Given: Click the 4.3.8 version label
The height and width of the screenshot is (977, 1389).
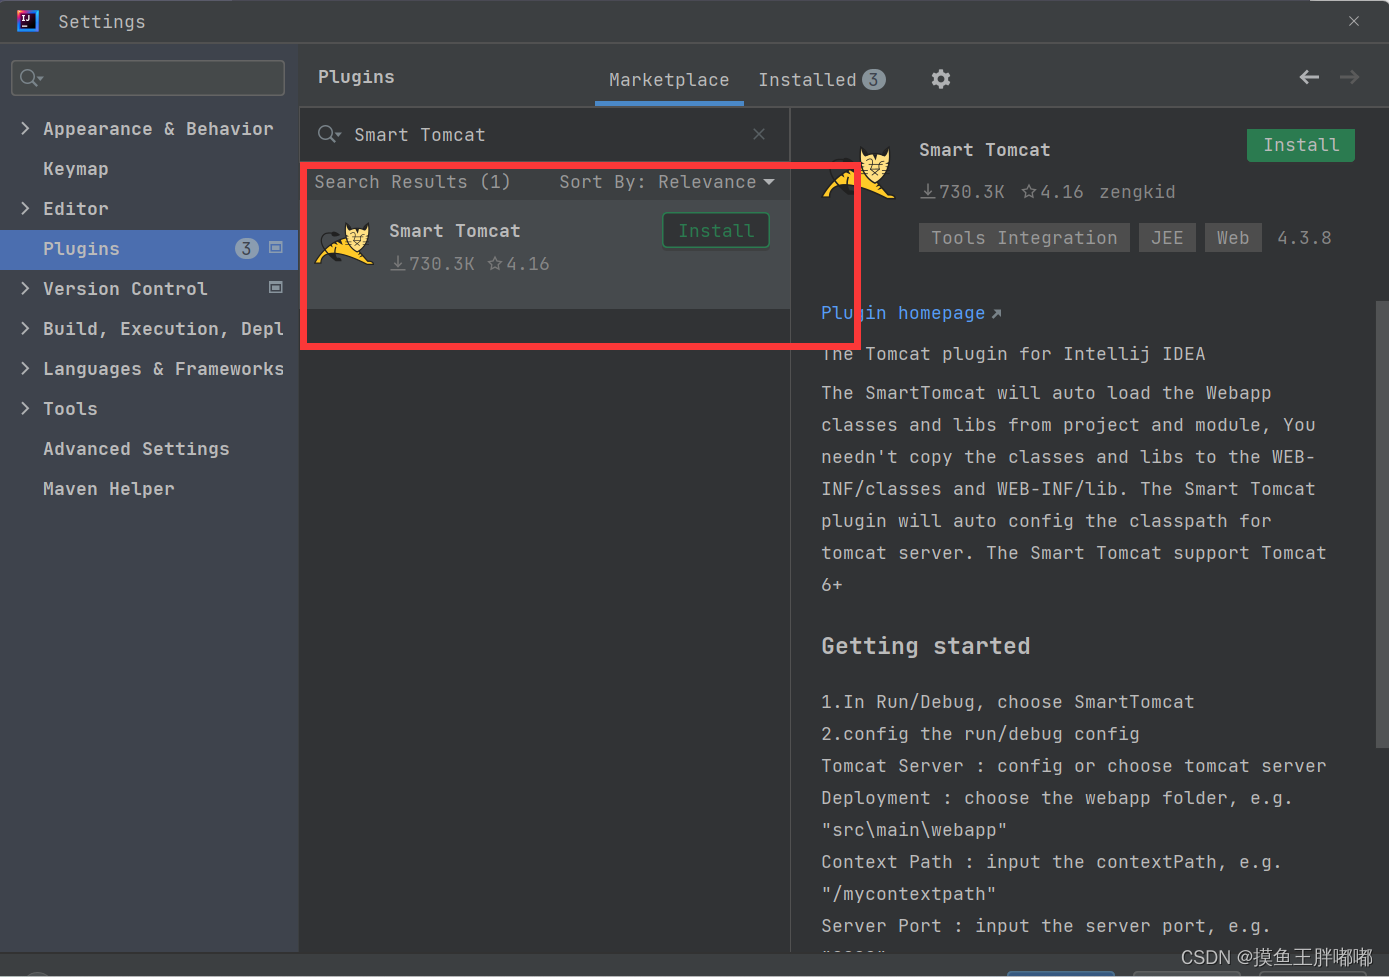Looking at the screenshot, I should [x=1304, y=238].
